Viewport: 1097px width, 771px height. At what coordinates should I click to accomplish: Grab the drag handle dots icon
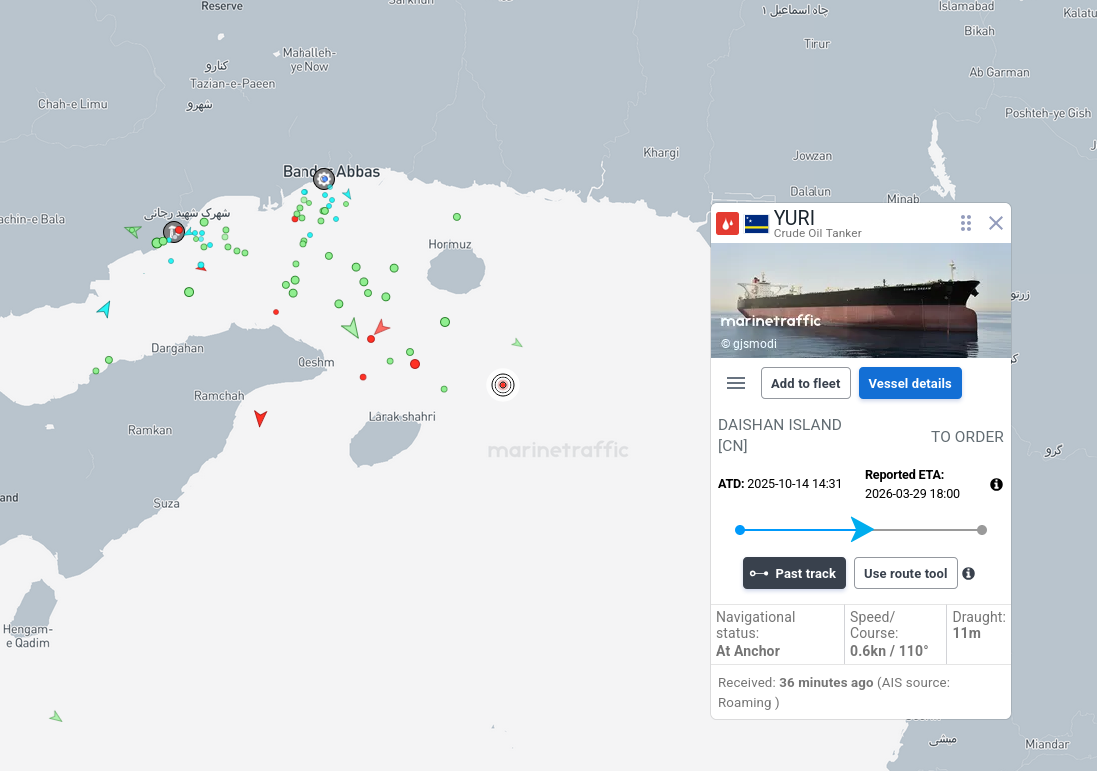[965, 222]
